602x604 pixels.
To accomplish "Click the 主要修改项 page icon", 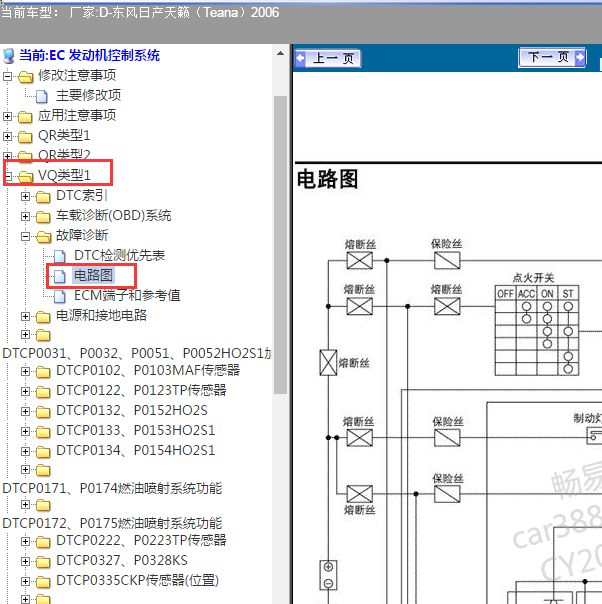I will click(42, 96).
